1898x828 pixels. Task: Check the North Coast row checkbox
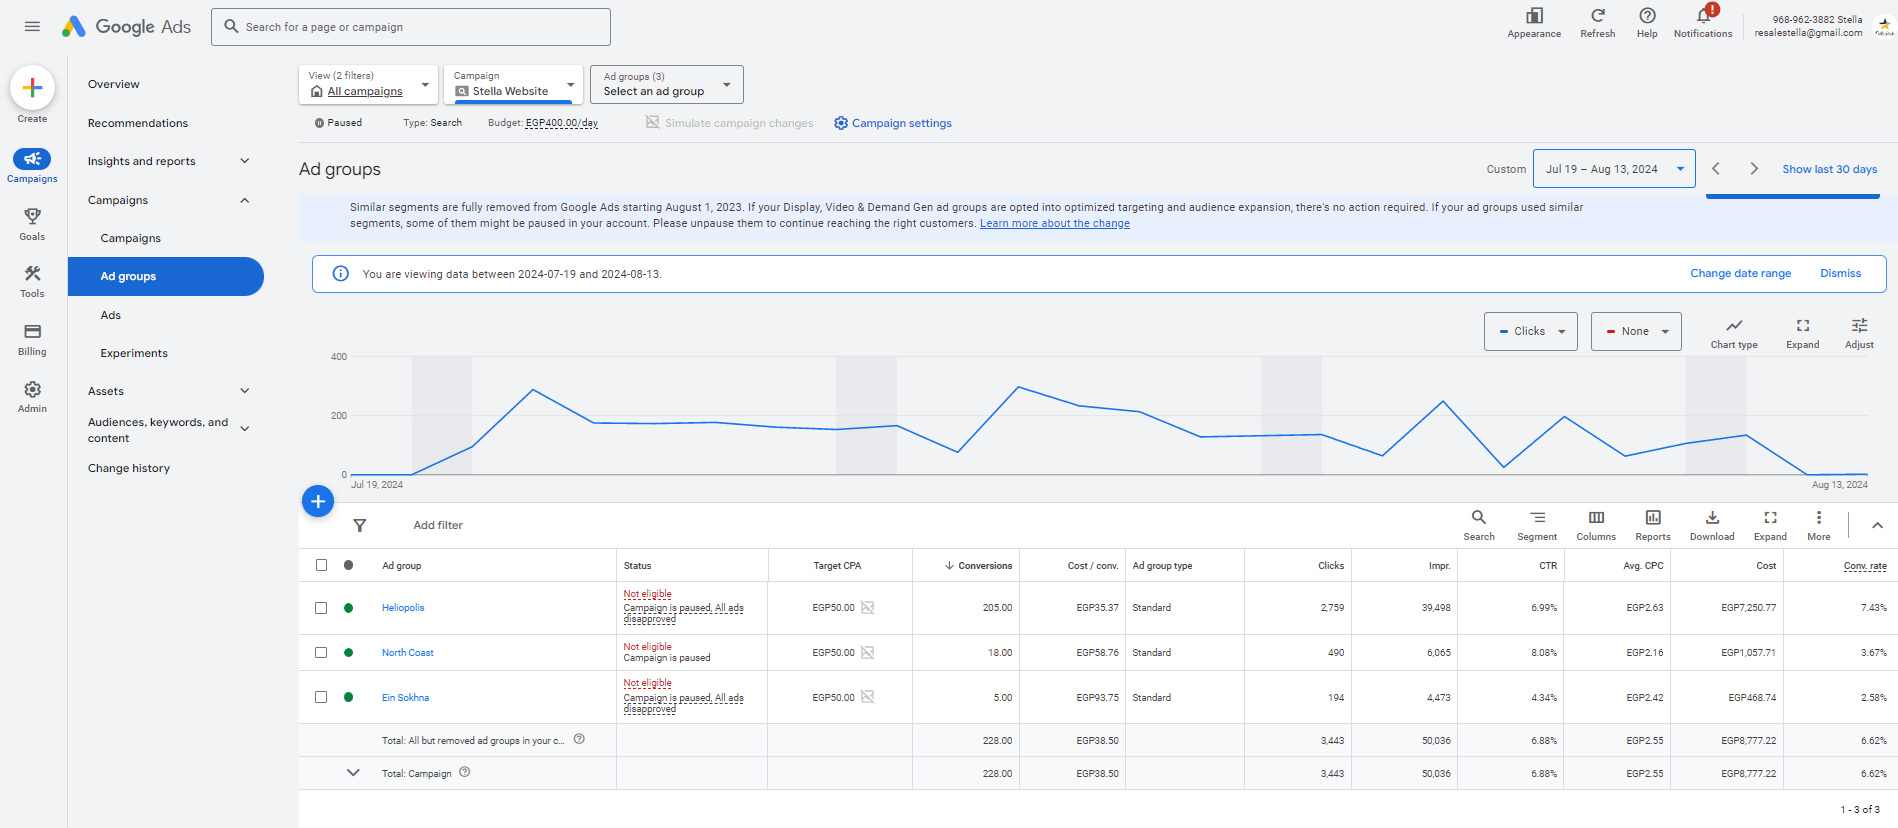pyautogui.click(x=321, y=652)
